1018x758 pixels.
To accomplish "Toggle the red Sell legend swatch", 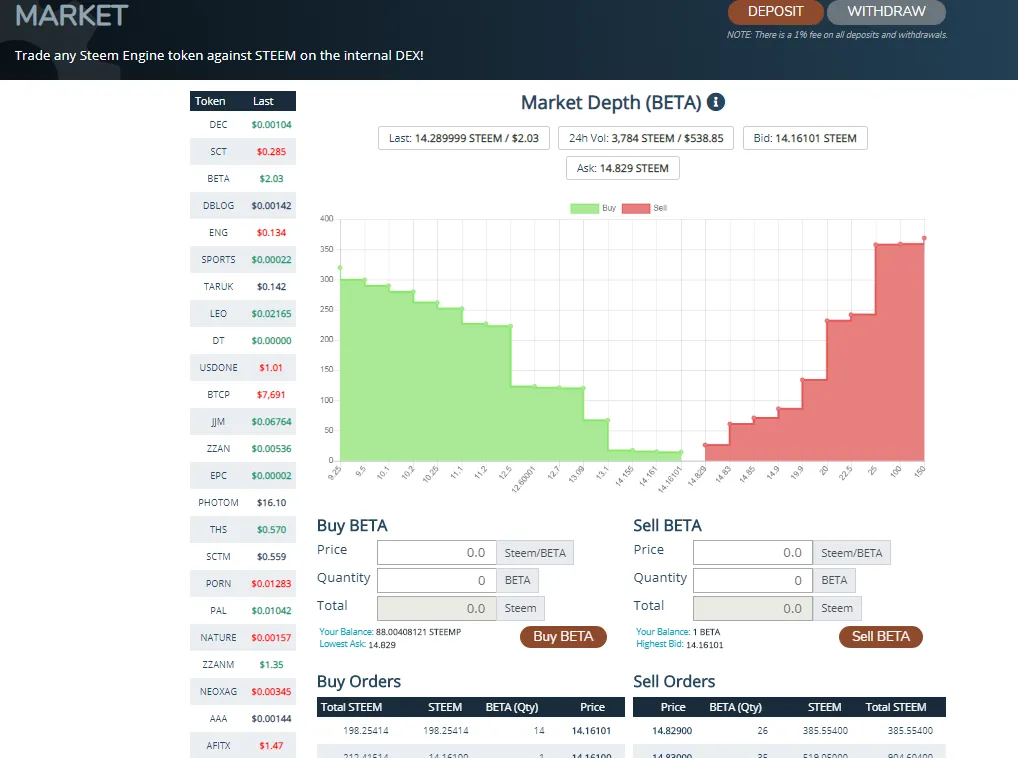I will click(636, 208).
